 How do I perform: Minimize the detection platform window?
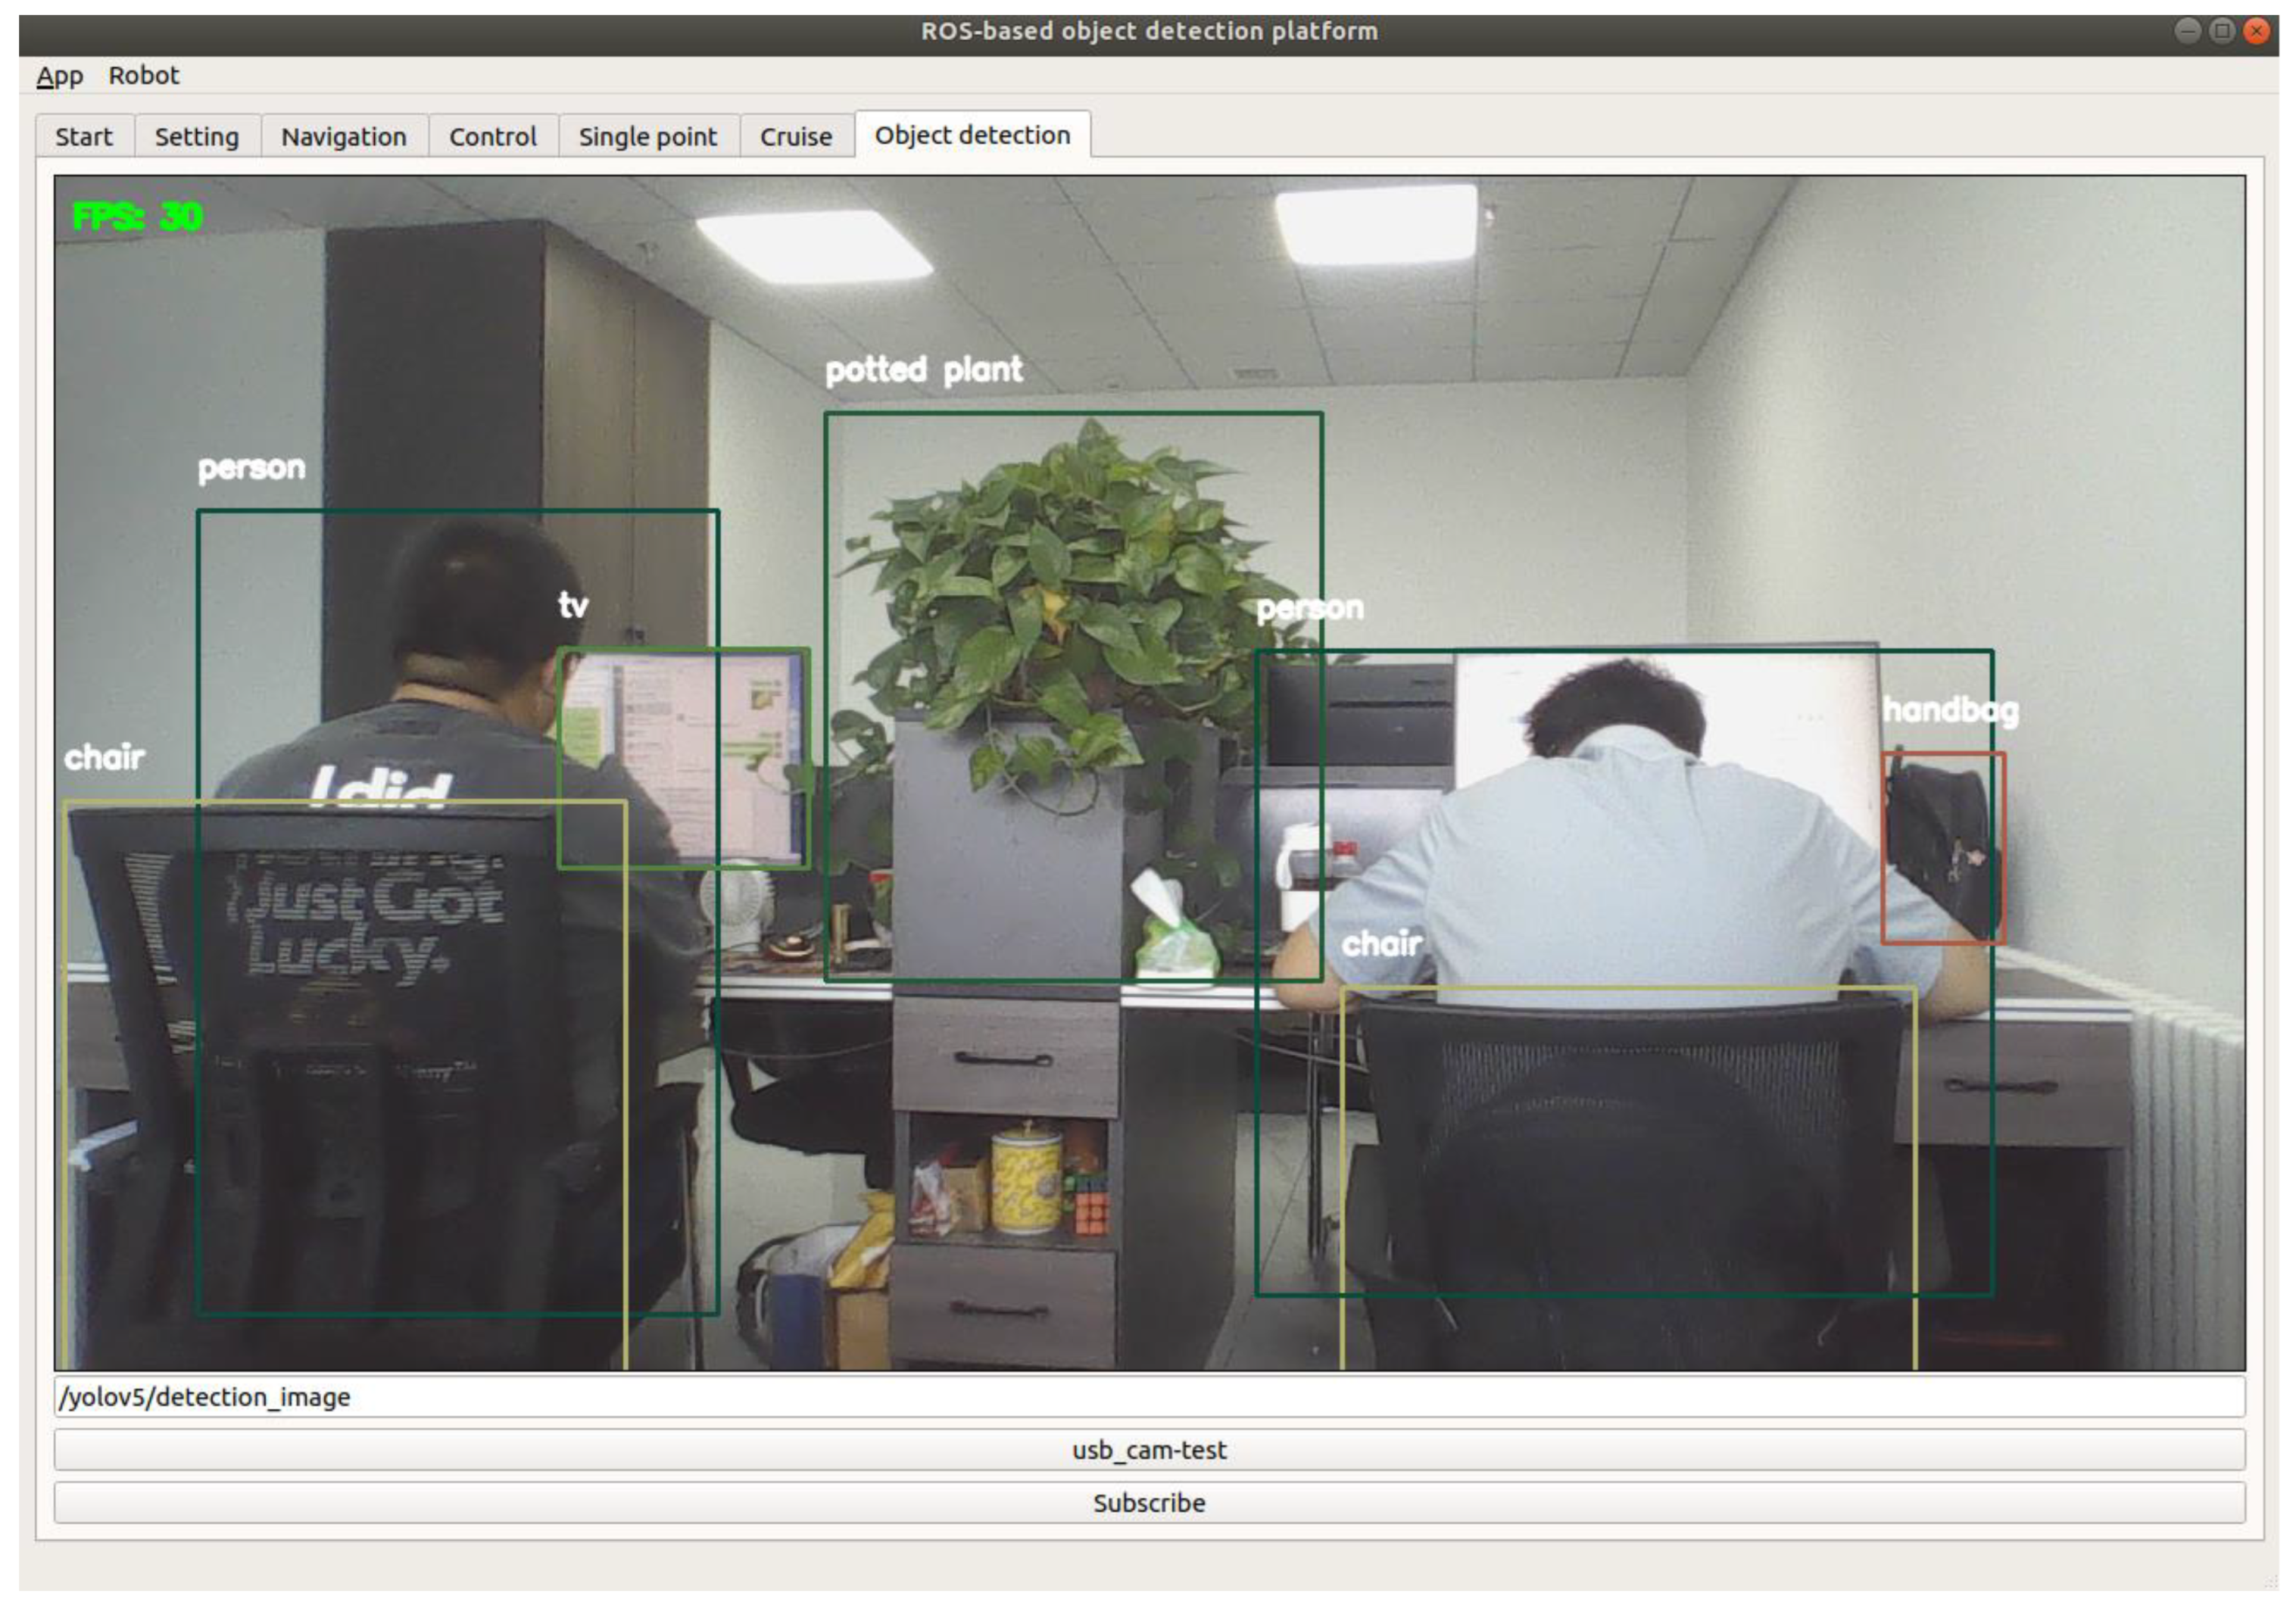tap(2188, 31)
